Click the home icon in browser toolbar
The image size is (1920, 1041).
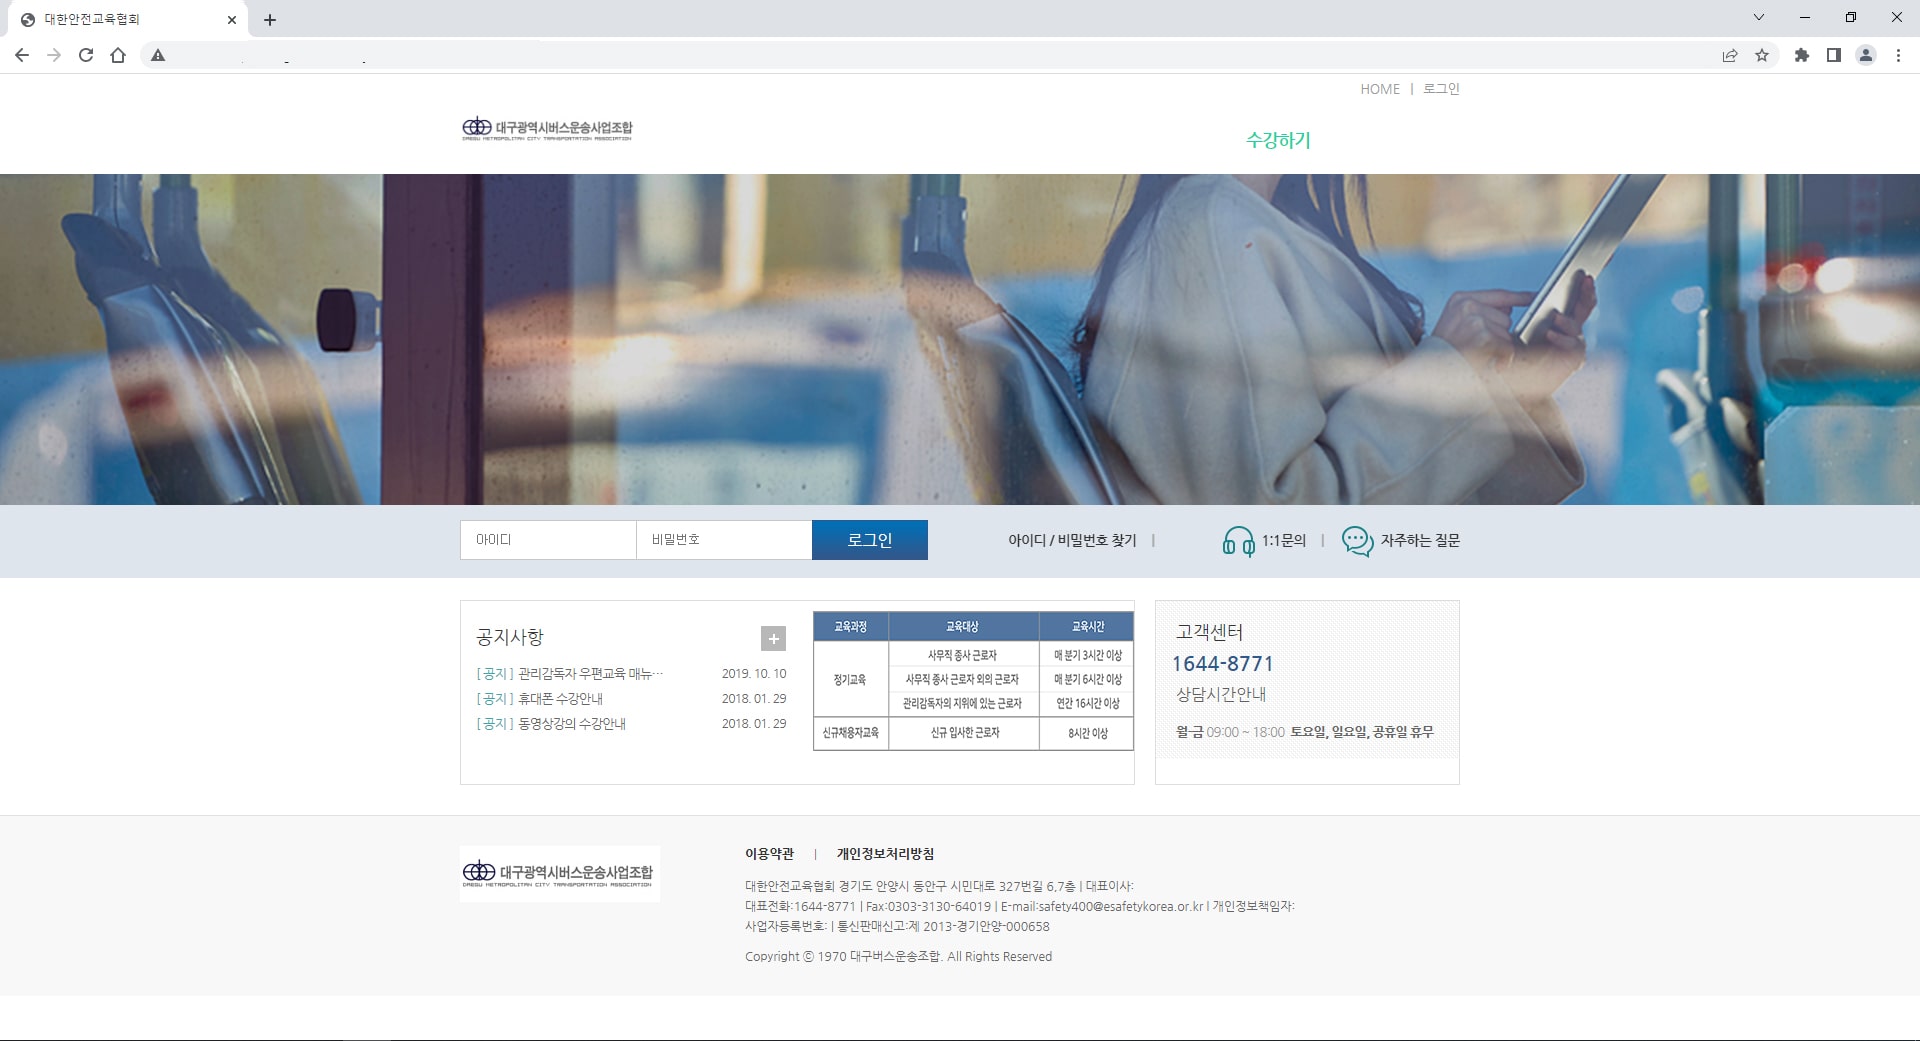coord(118,56)
